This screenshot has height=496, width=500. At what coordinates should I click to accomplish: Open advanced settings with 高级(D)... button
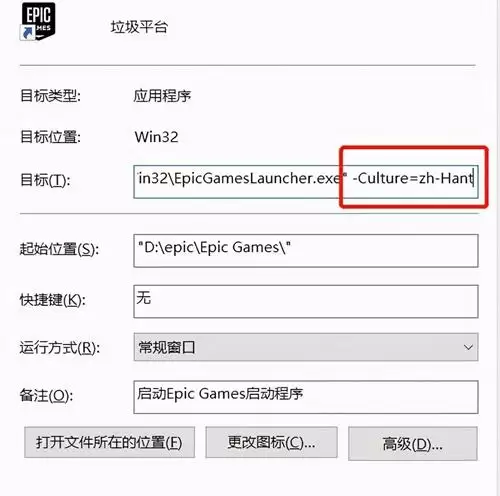(x=413, y=444)
